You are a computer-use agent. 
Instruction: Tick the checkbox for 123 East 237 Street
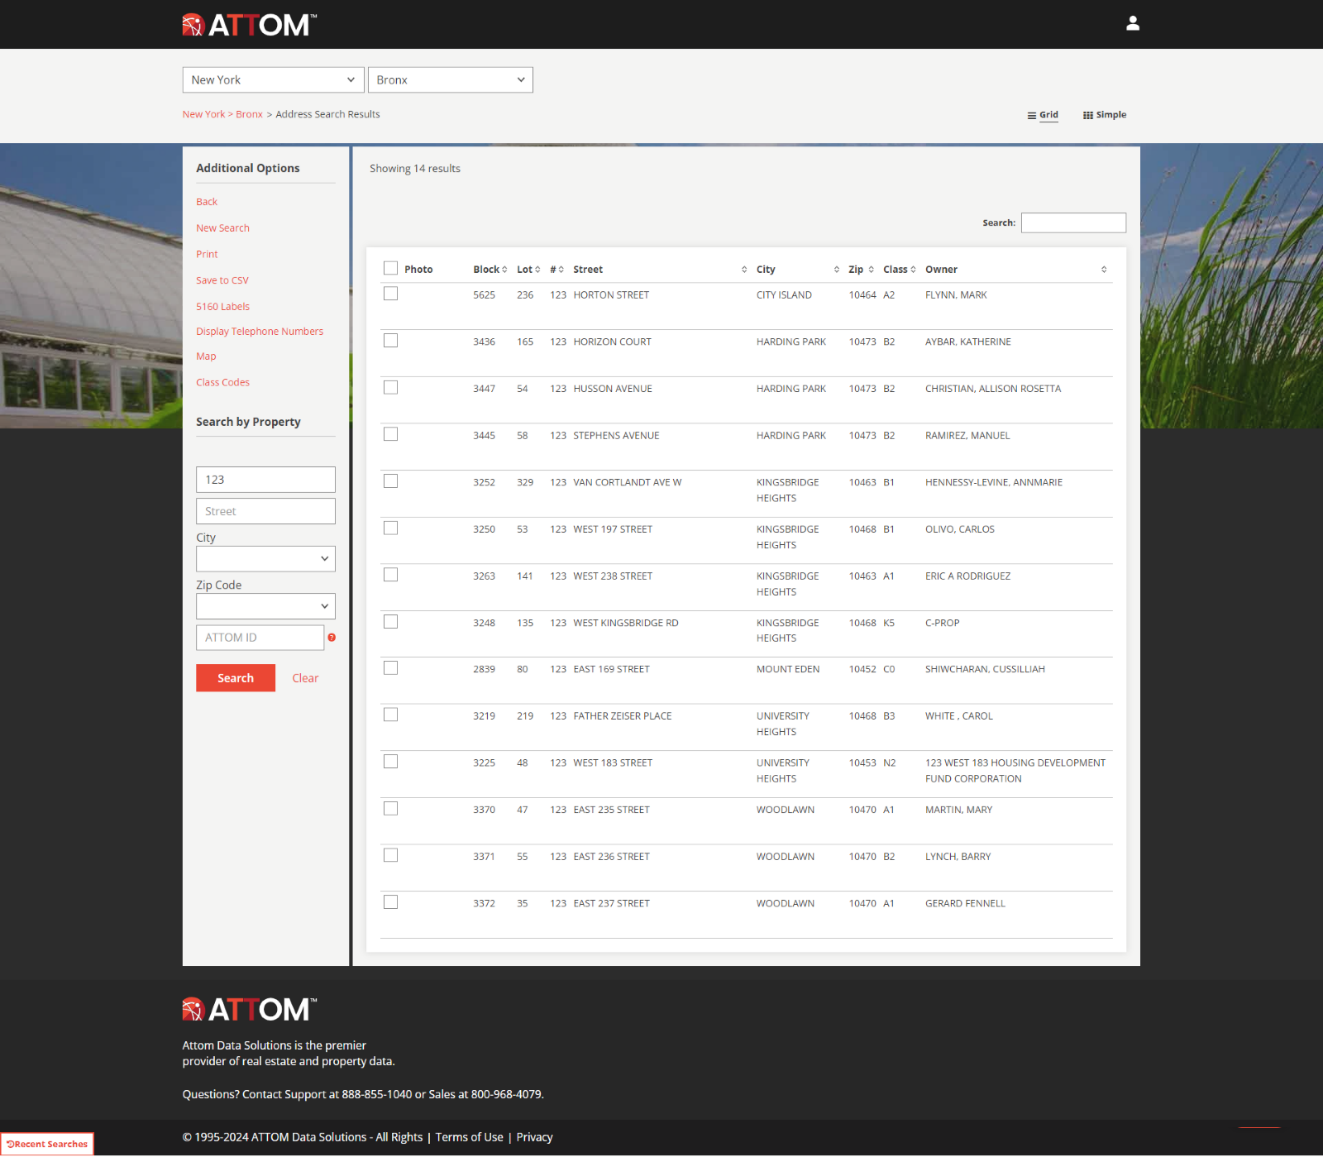[391, 902]
